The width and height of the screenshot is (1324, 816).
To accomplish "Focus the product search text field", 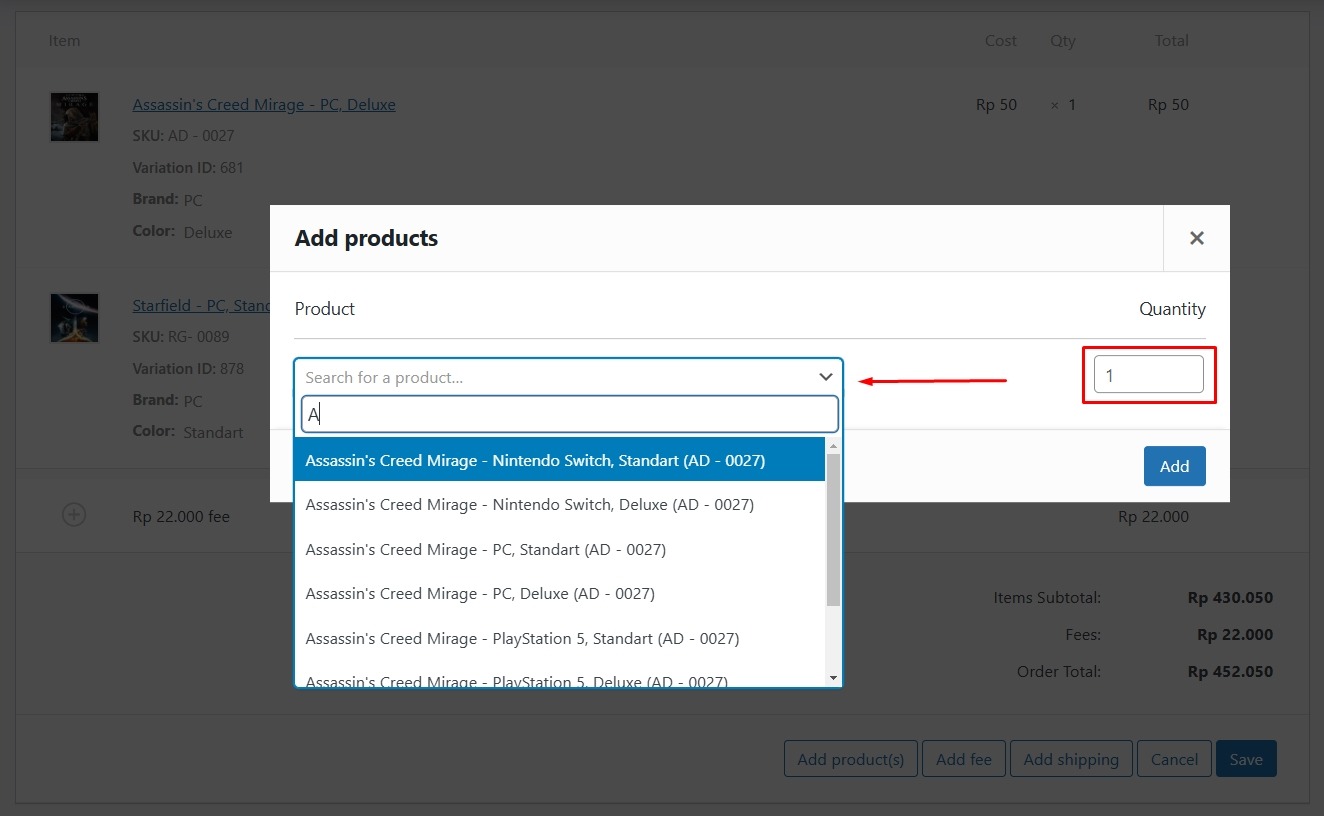I will 569,414.
